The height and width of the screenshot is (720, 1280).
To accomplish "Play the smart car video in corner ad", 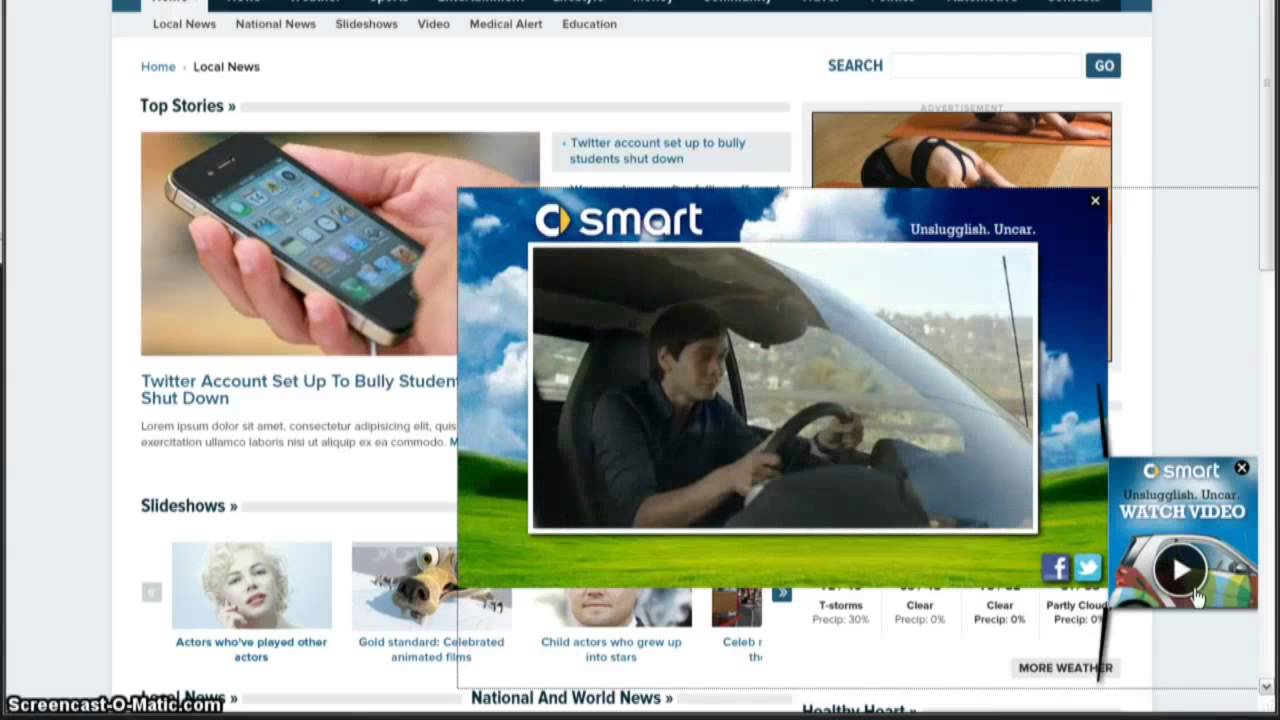I will [1180, 569].
